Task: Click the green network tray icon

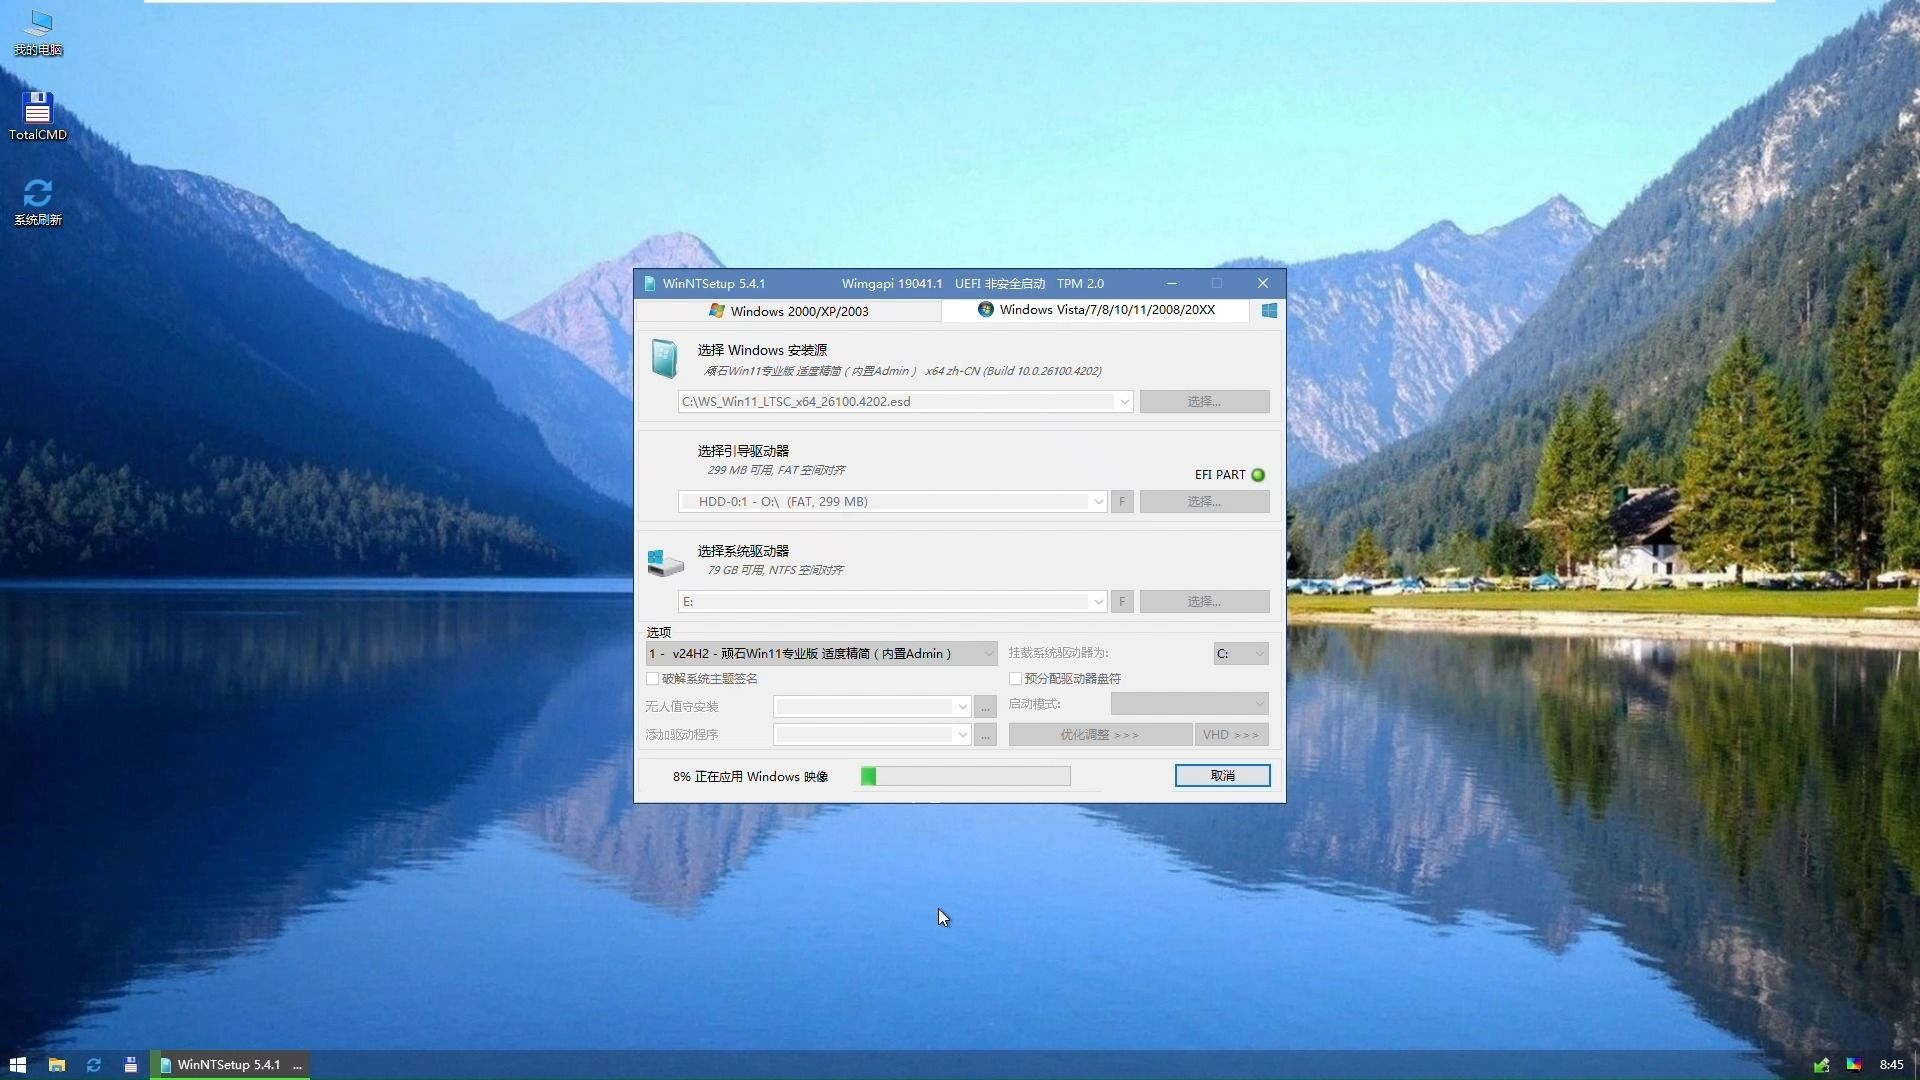Action: (1822, 1065)
